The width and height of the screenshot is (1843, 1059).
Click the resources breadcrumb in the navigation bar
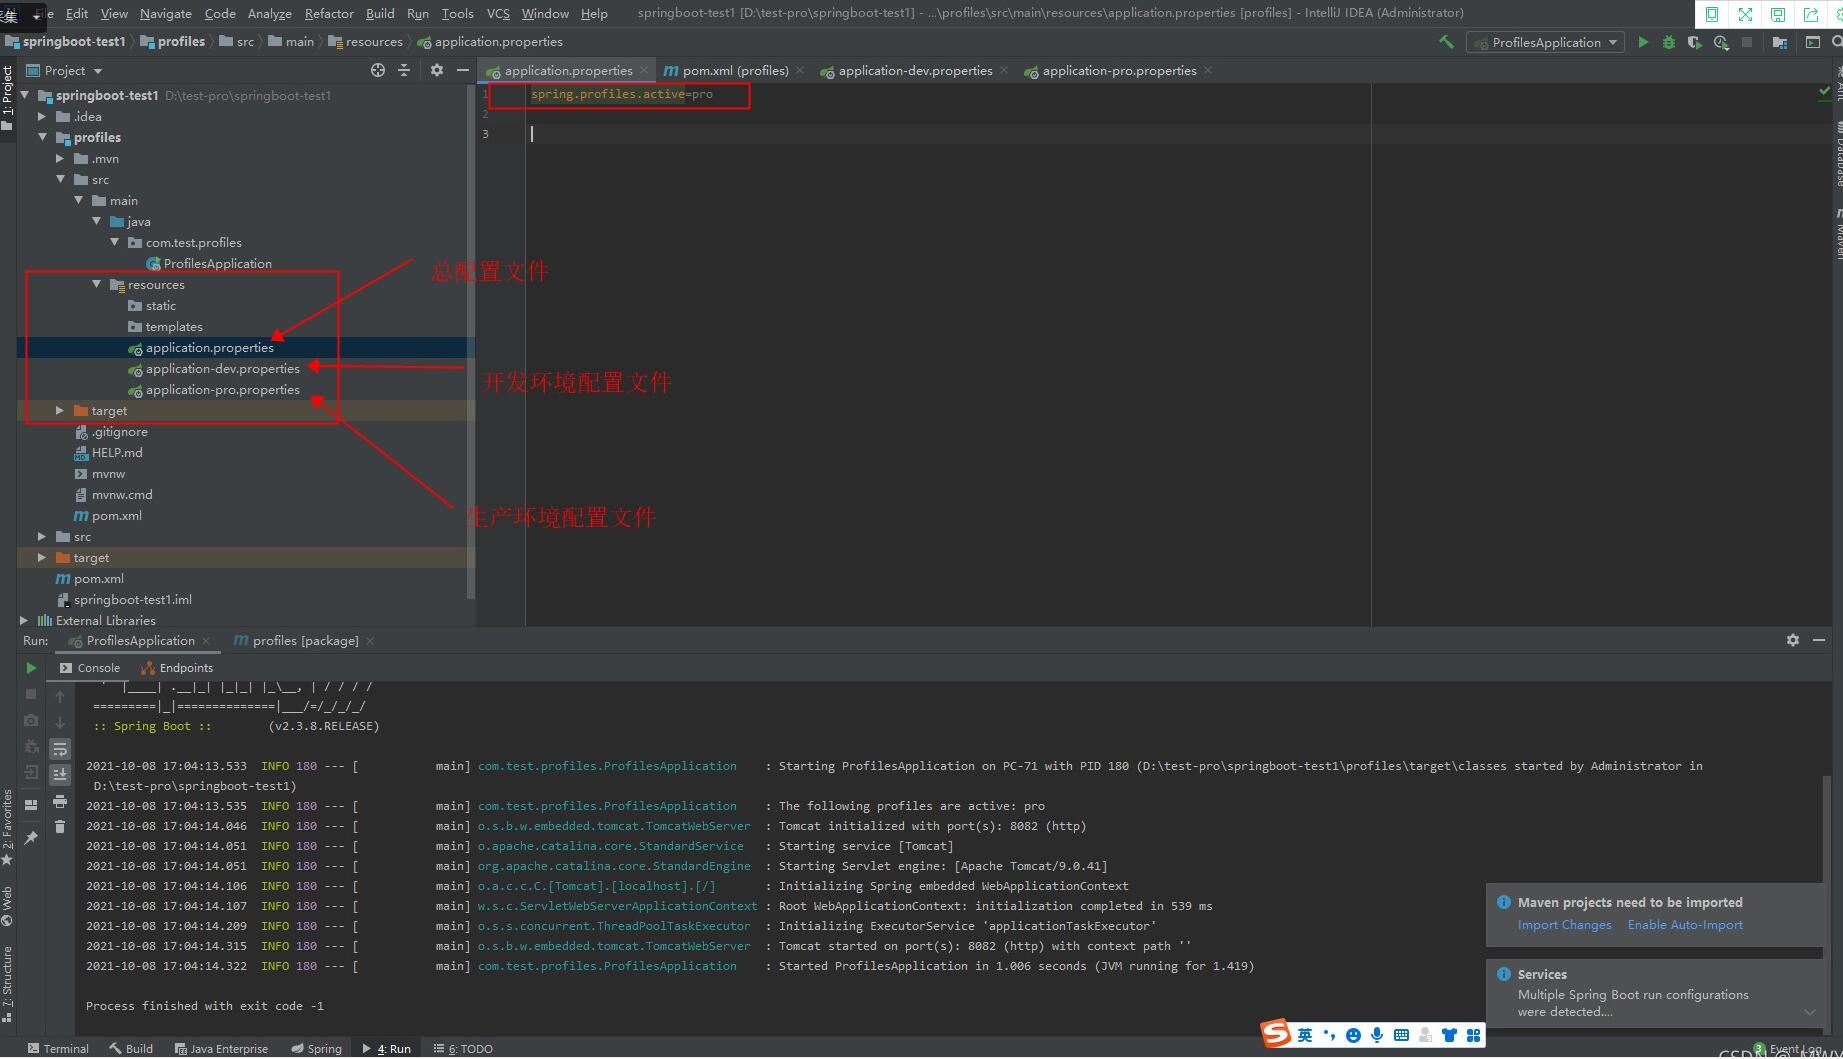[365, 42]
